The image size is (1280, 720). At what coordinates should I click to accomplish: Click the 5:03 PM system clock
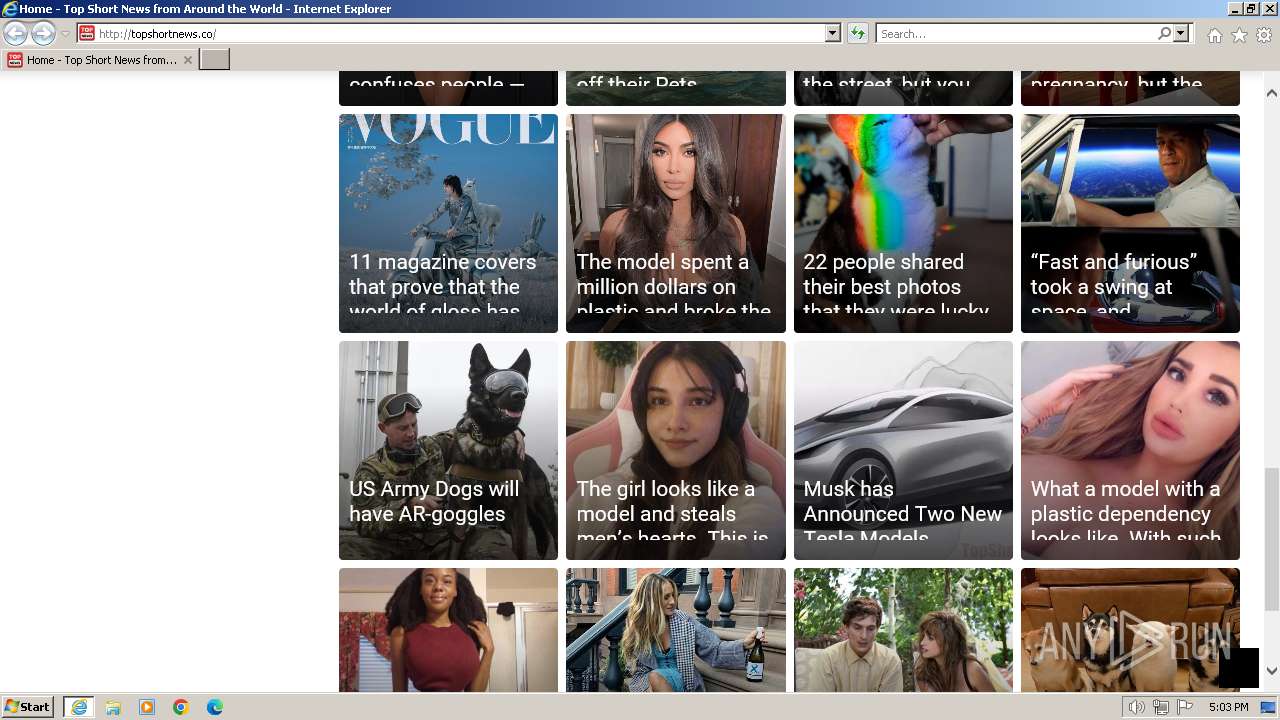[1228, 707]
